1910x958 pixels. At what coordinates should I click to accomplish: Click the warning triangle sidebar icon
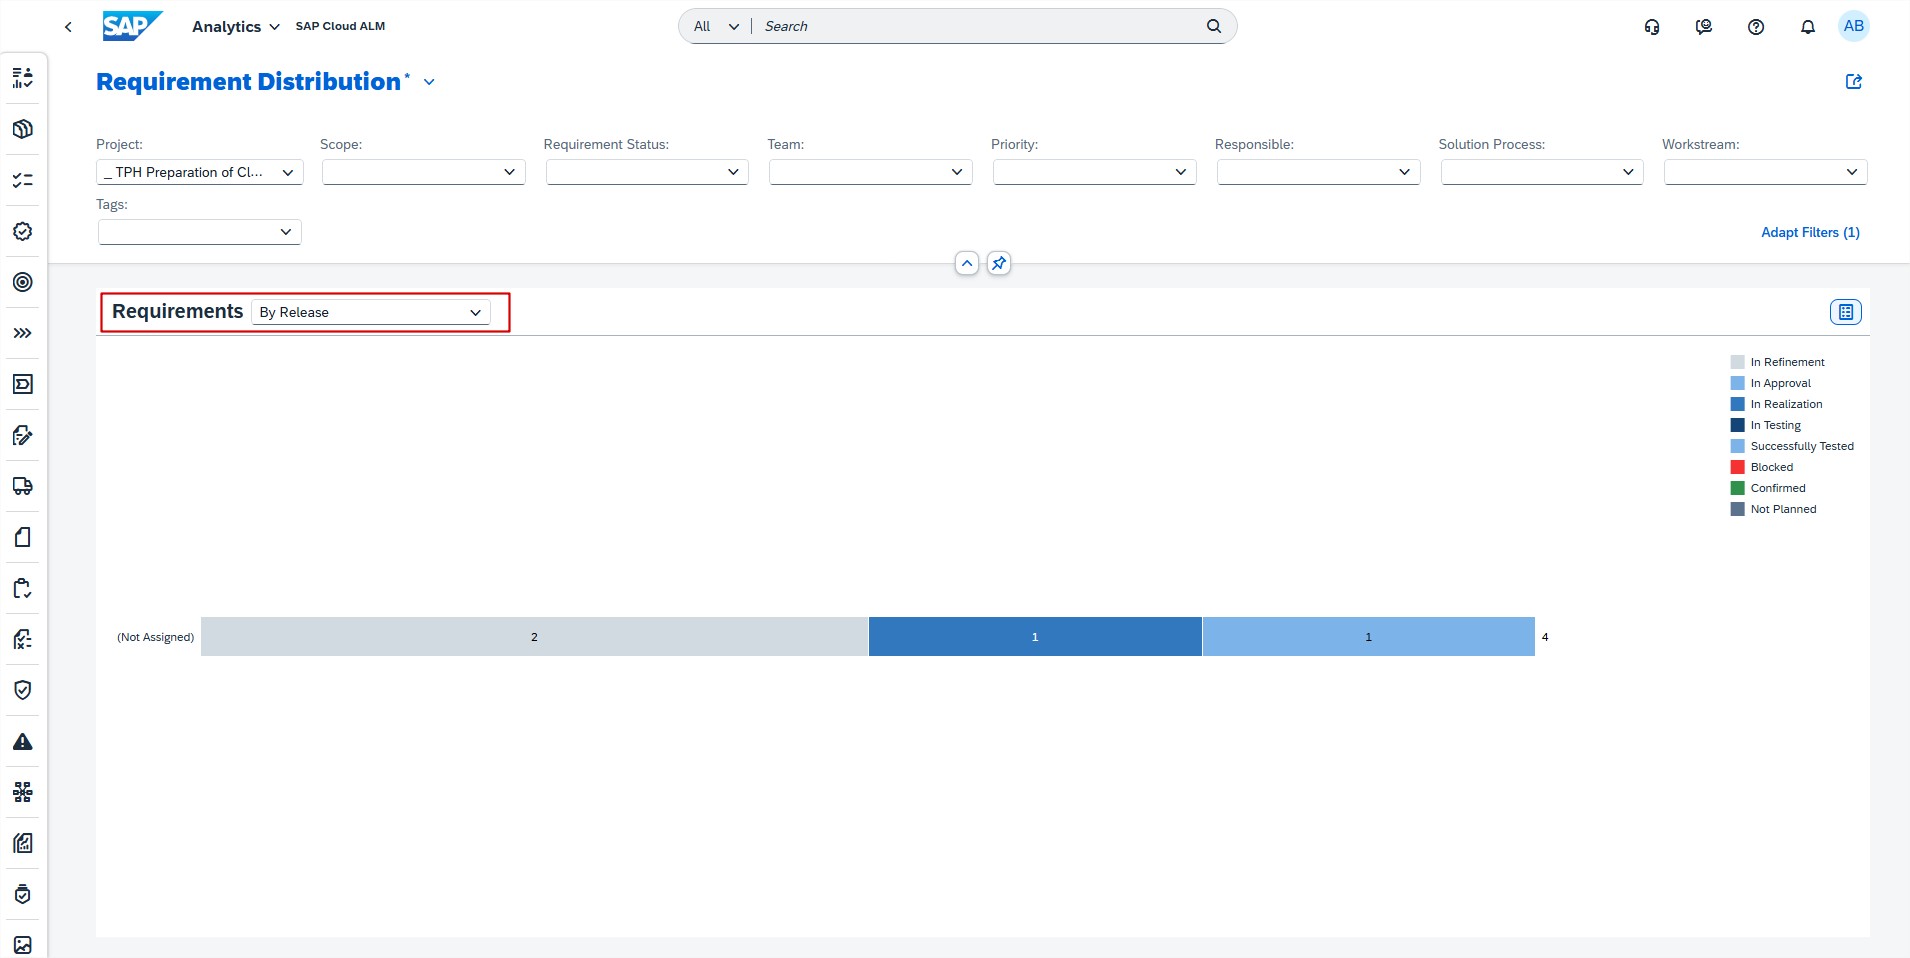coord(23,742)
